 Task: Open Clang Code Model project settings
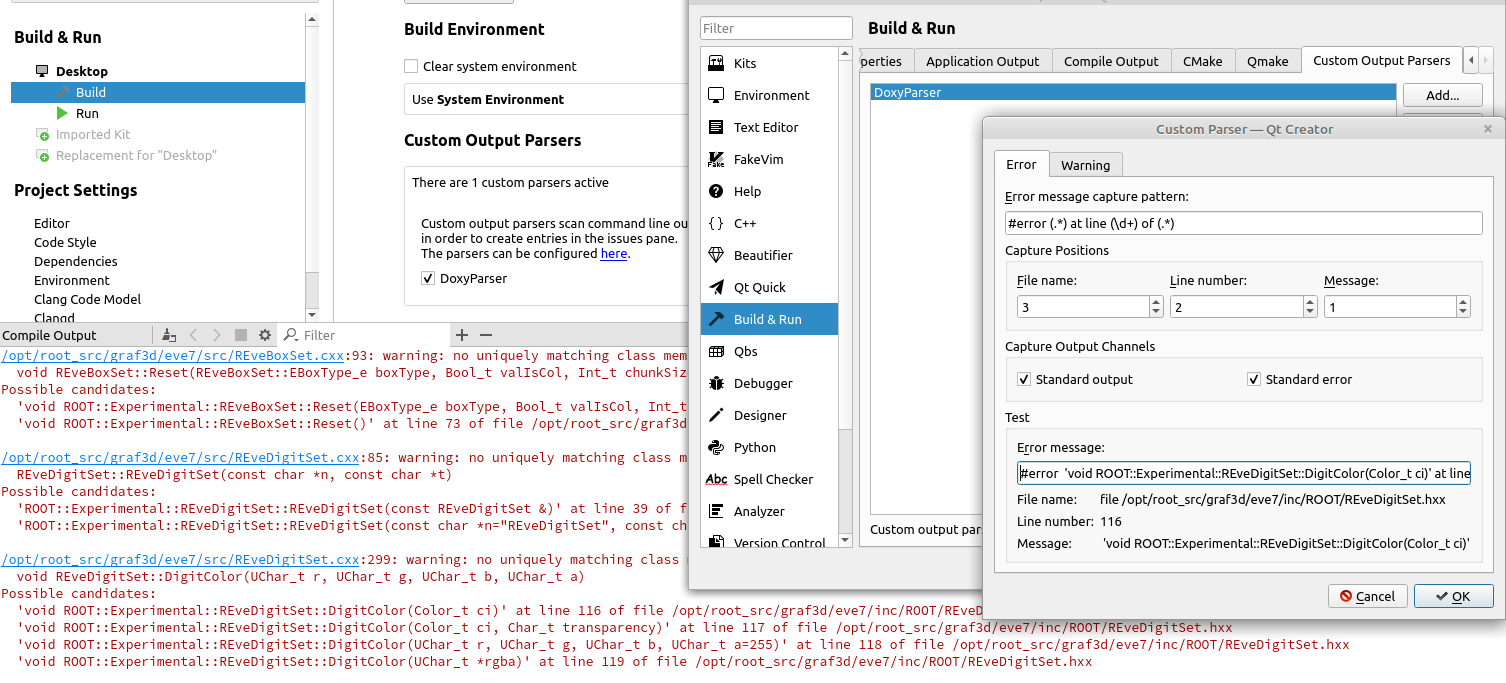pyautogui.click(x=87, y=299)
